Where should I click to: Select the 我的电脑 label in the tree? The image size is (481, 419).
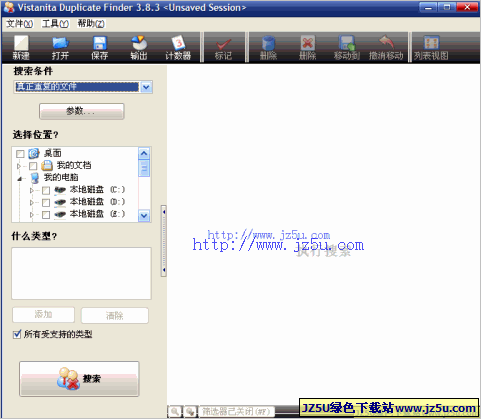coord(61,177)
